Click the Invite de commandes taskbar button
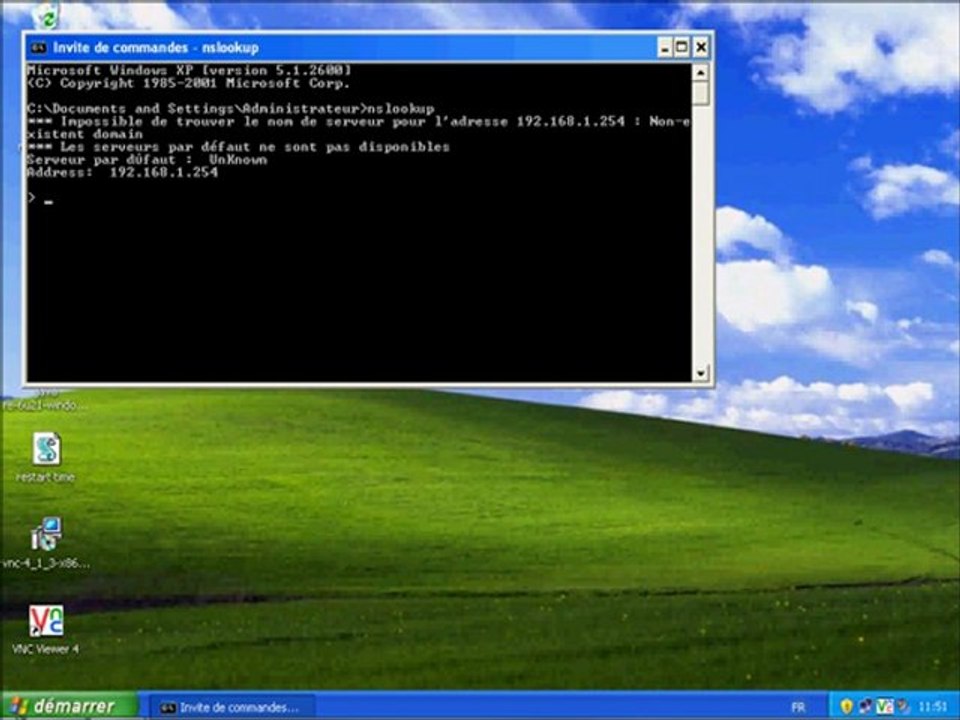 232,707
